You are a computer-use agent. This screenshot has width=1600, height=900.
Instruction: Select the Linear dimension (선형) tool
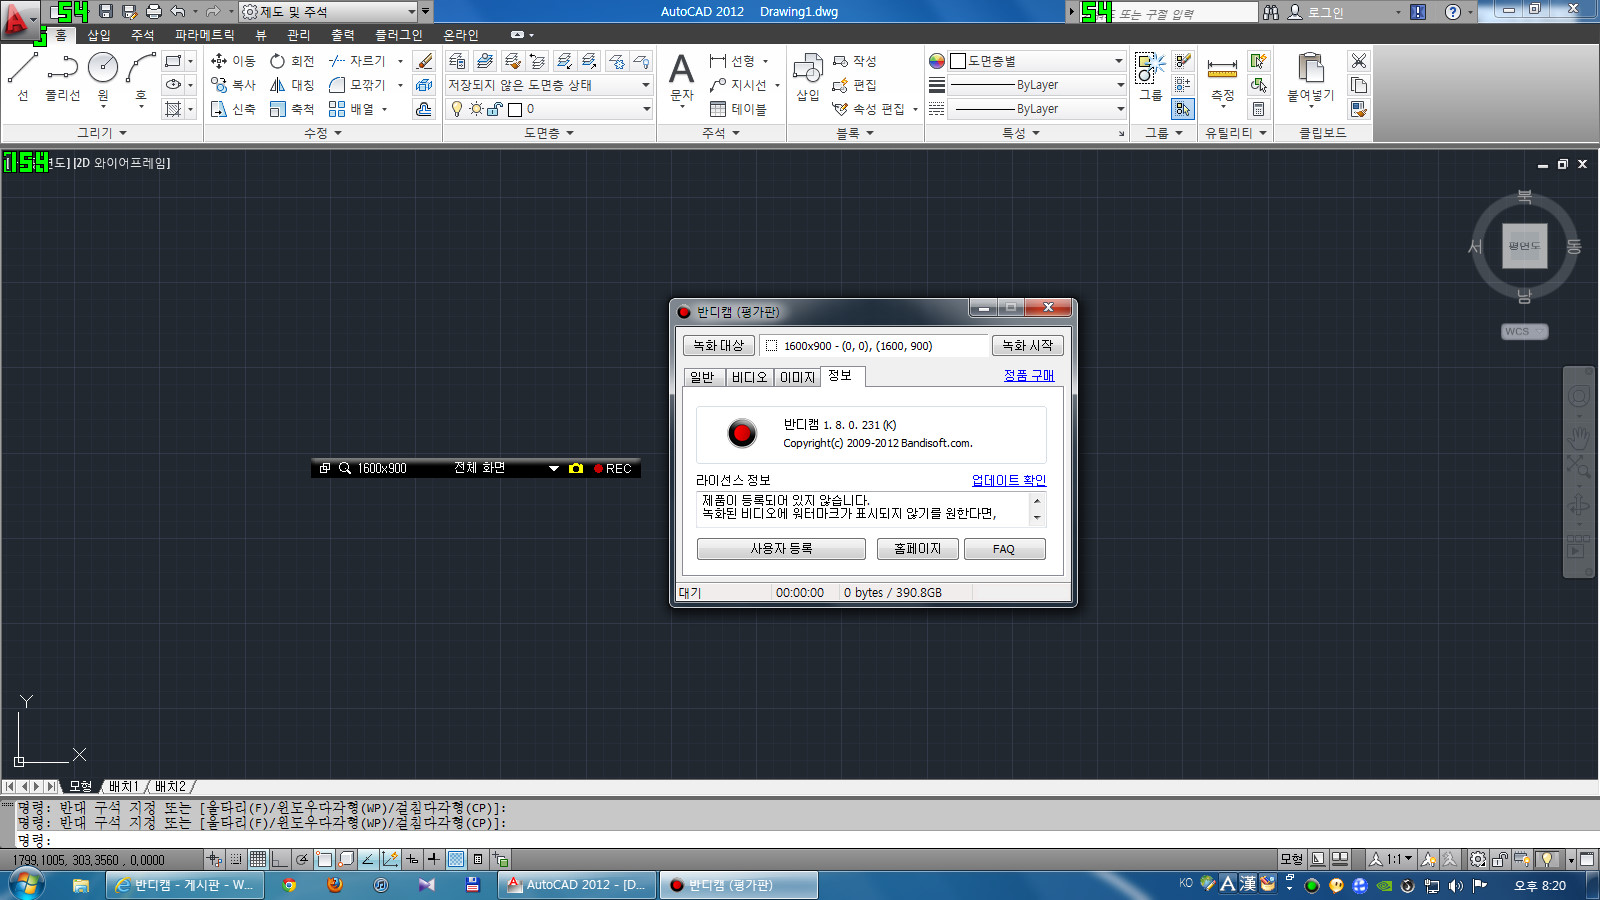[733, 61]
